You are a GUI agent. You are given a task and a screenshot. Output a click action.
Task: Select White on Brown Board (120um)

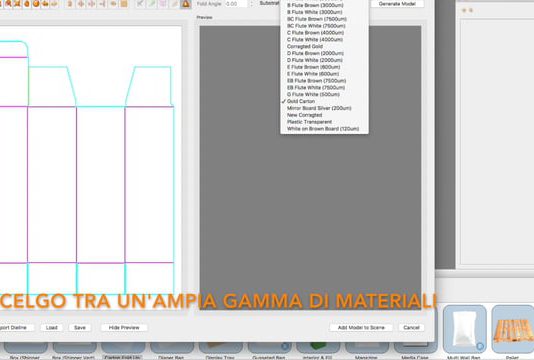[324, 129]
